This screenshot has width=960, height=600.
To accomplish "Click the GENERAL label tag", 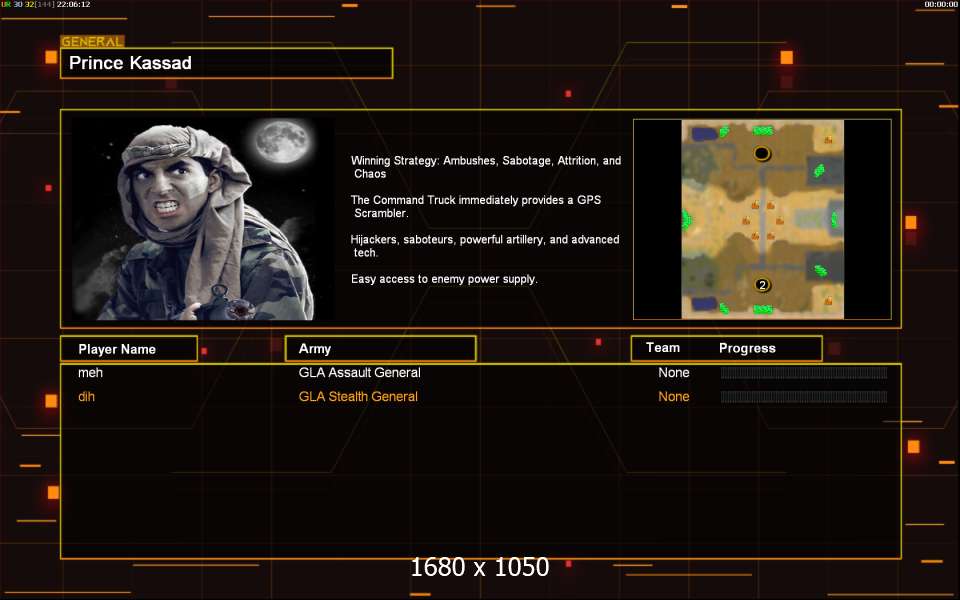I will 92,42.
